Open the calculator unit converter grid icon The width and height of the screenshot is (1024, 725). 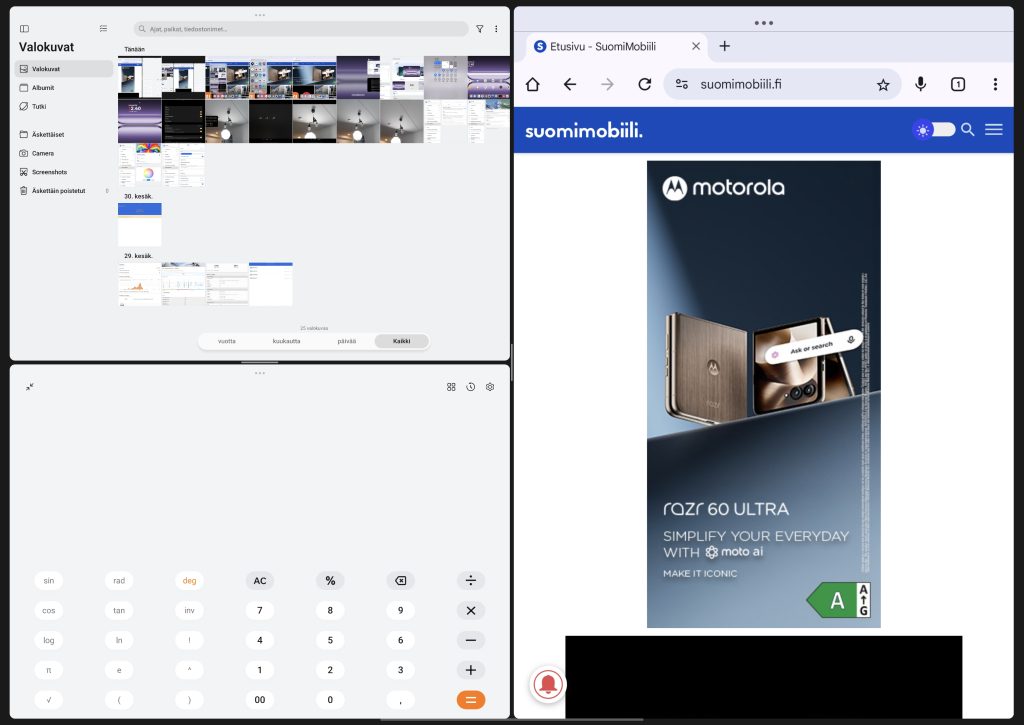[451, 387]
